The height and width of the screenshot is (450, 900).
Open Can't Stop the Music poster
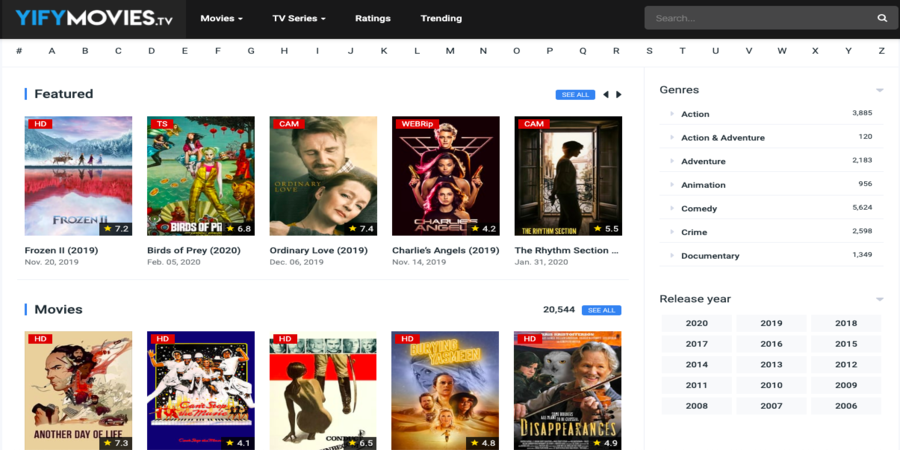(201, 390)
